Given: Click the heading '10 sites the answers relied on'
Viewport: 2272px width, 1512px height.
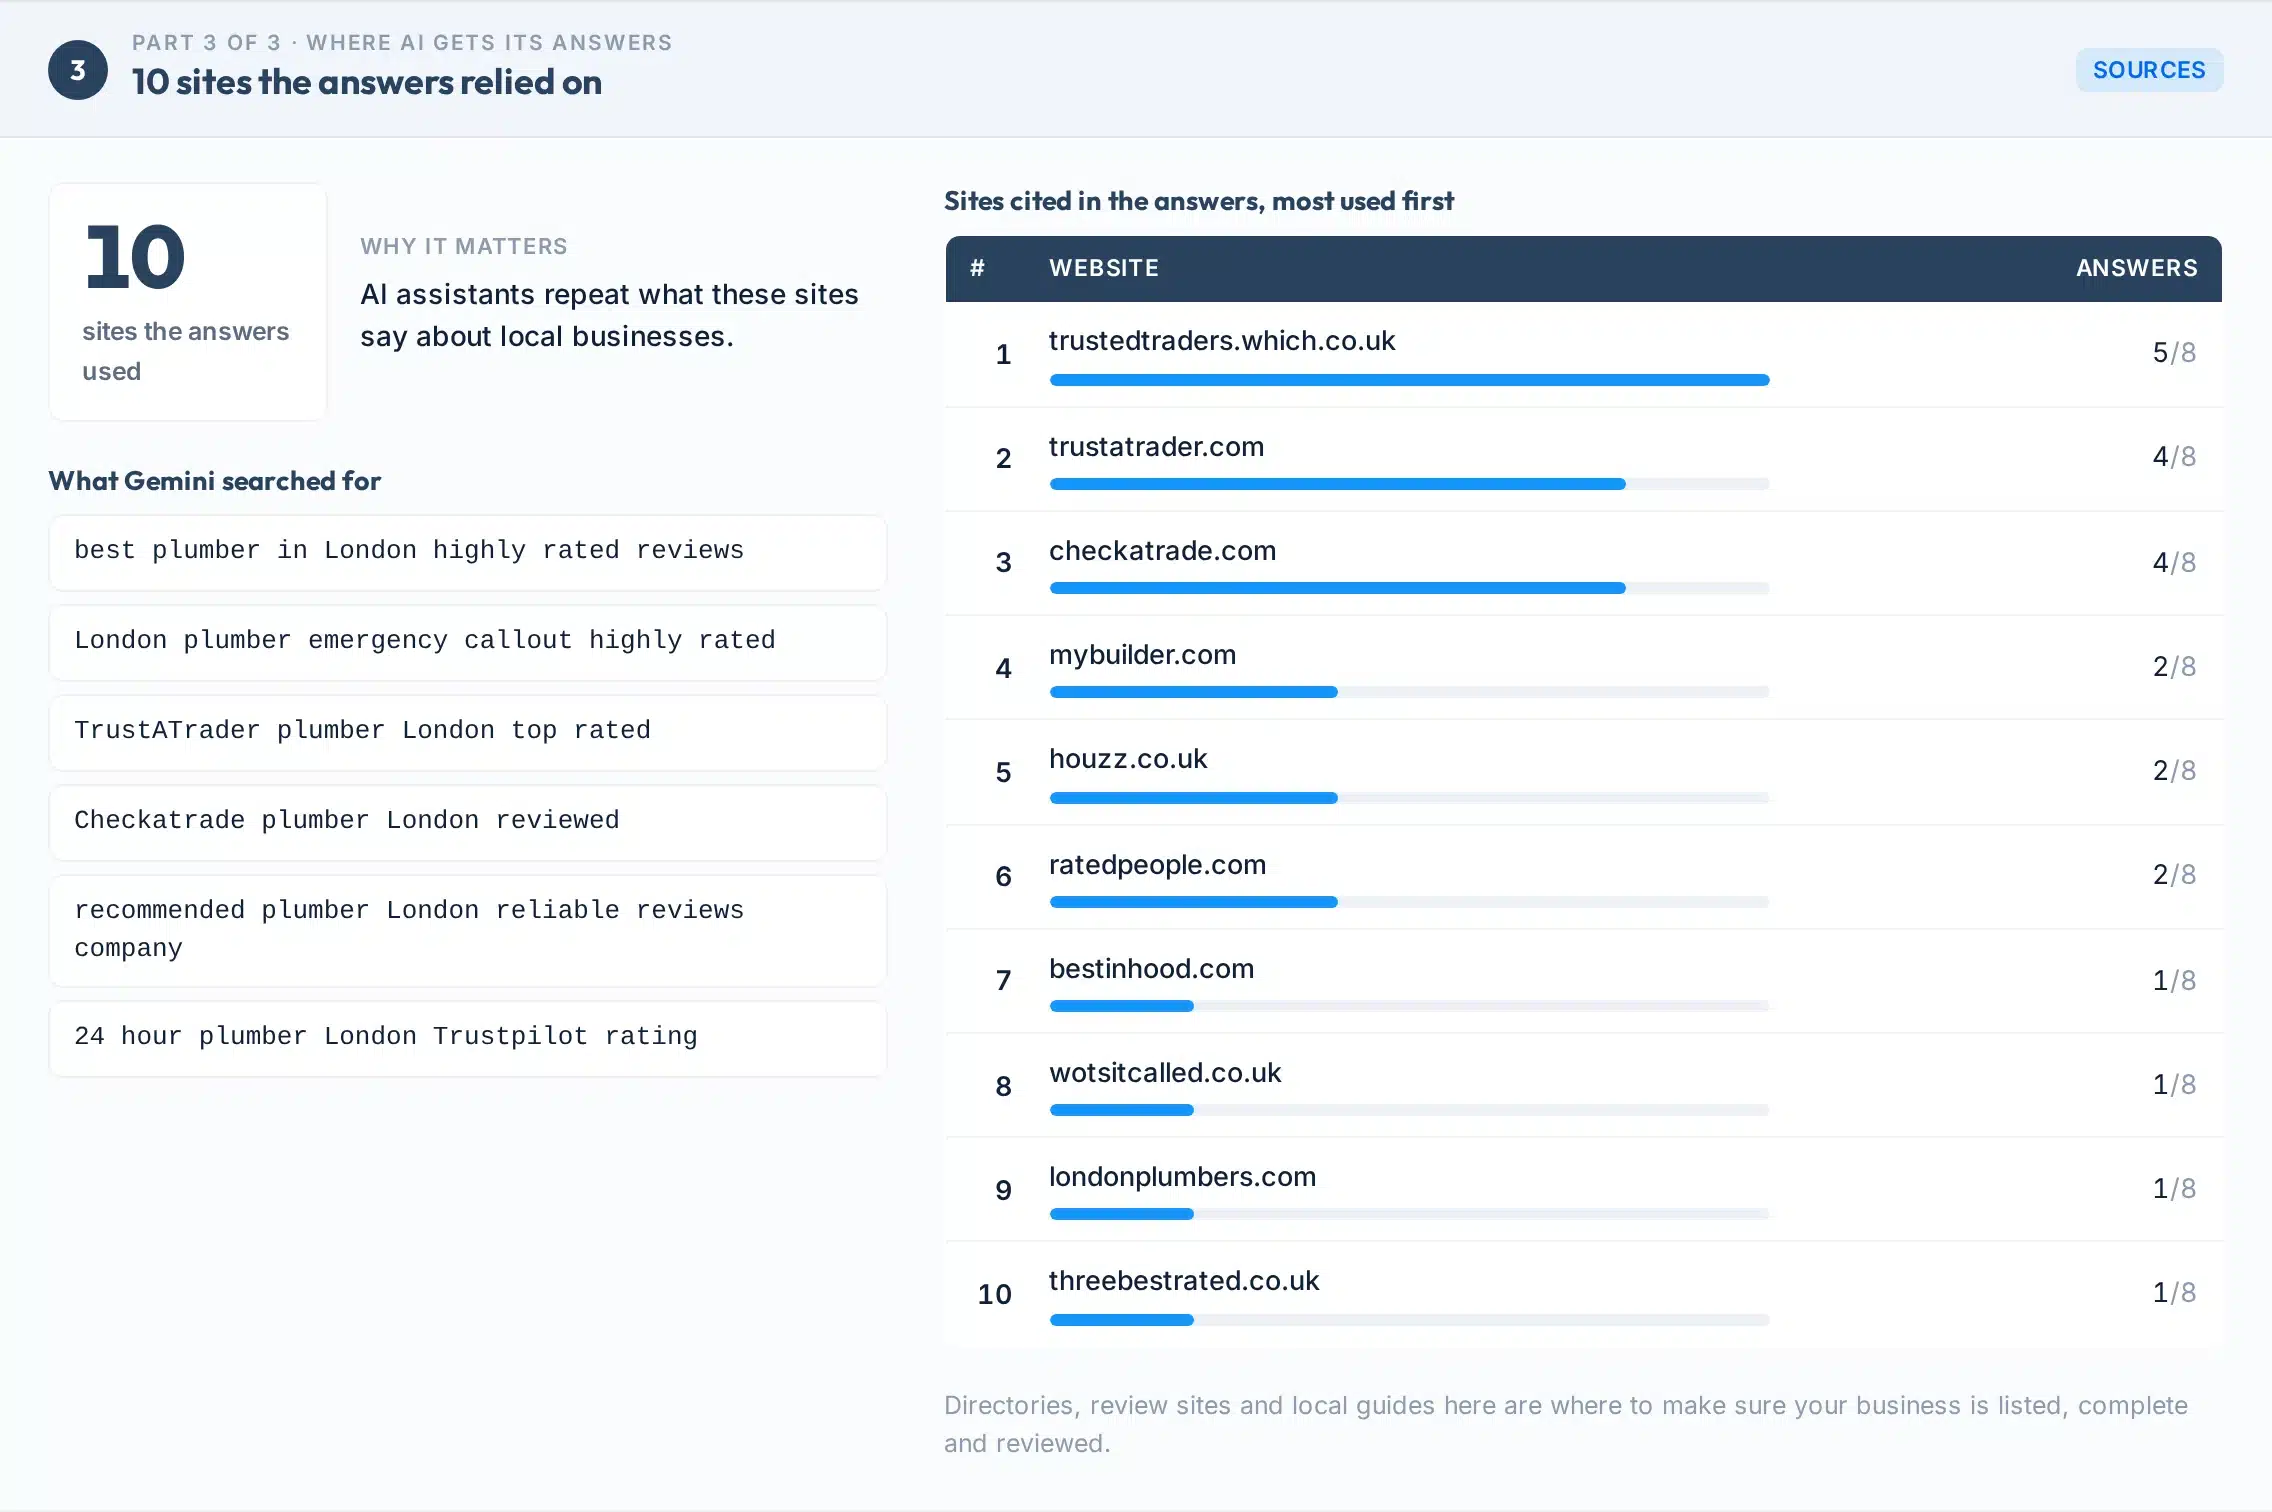Looking at the screenshot, I should point(367,82).
